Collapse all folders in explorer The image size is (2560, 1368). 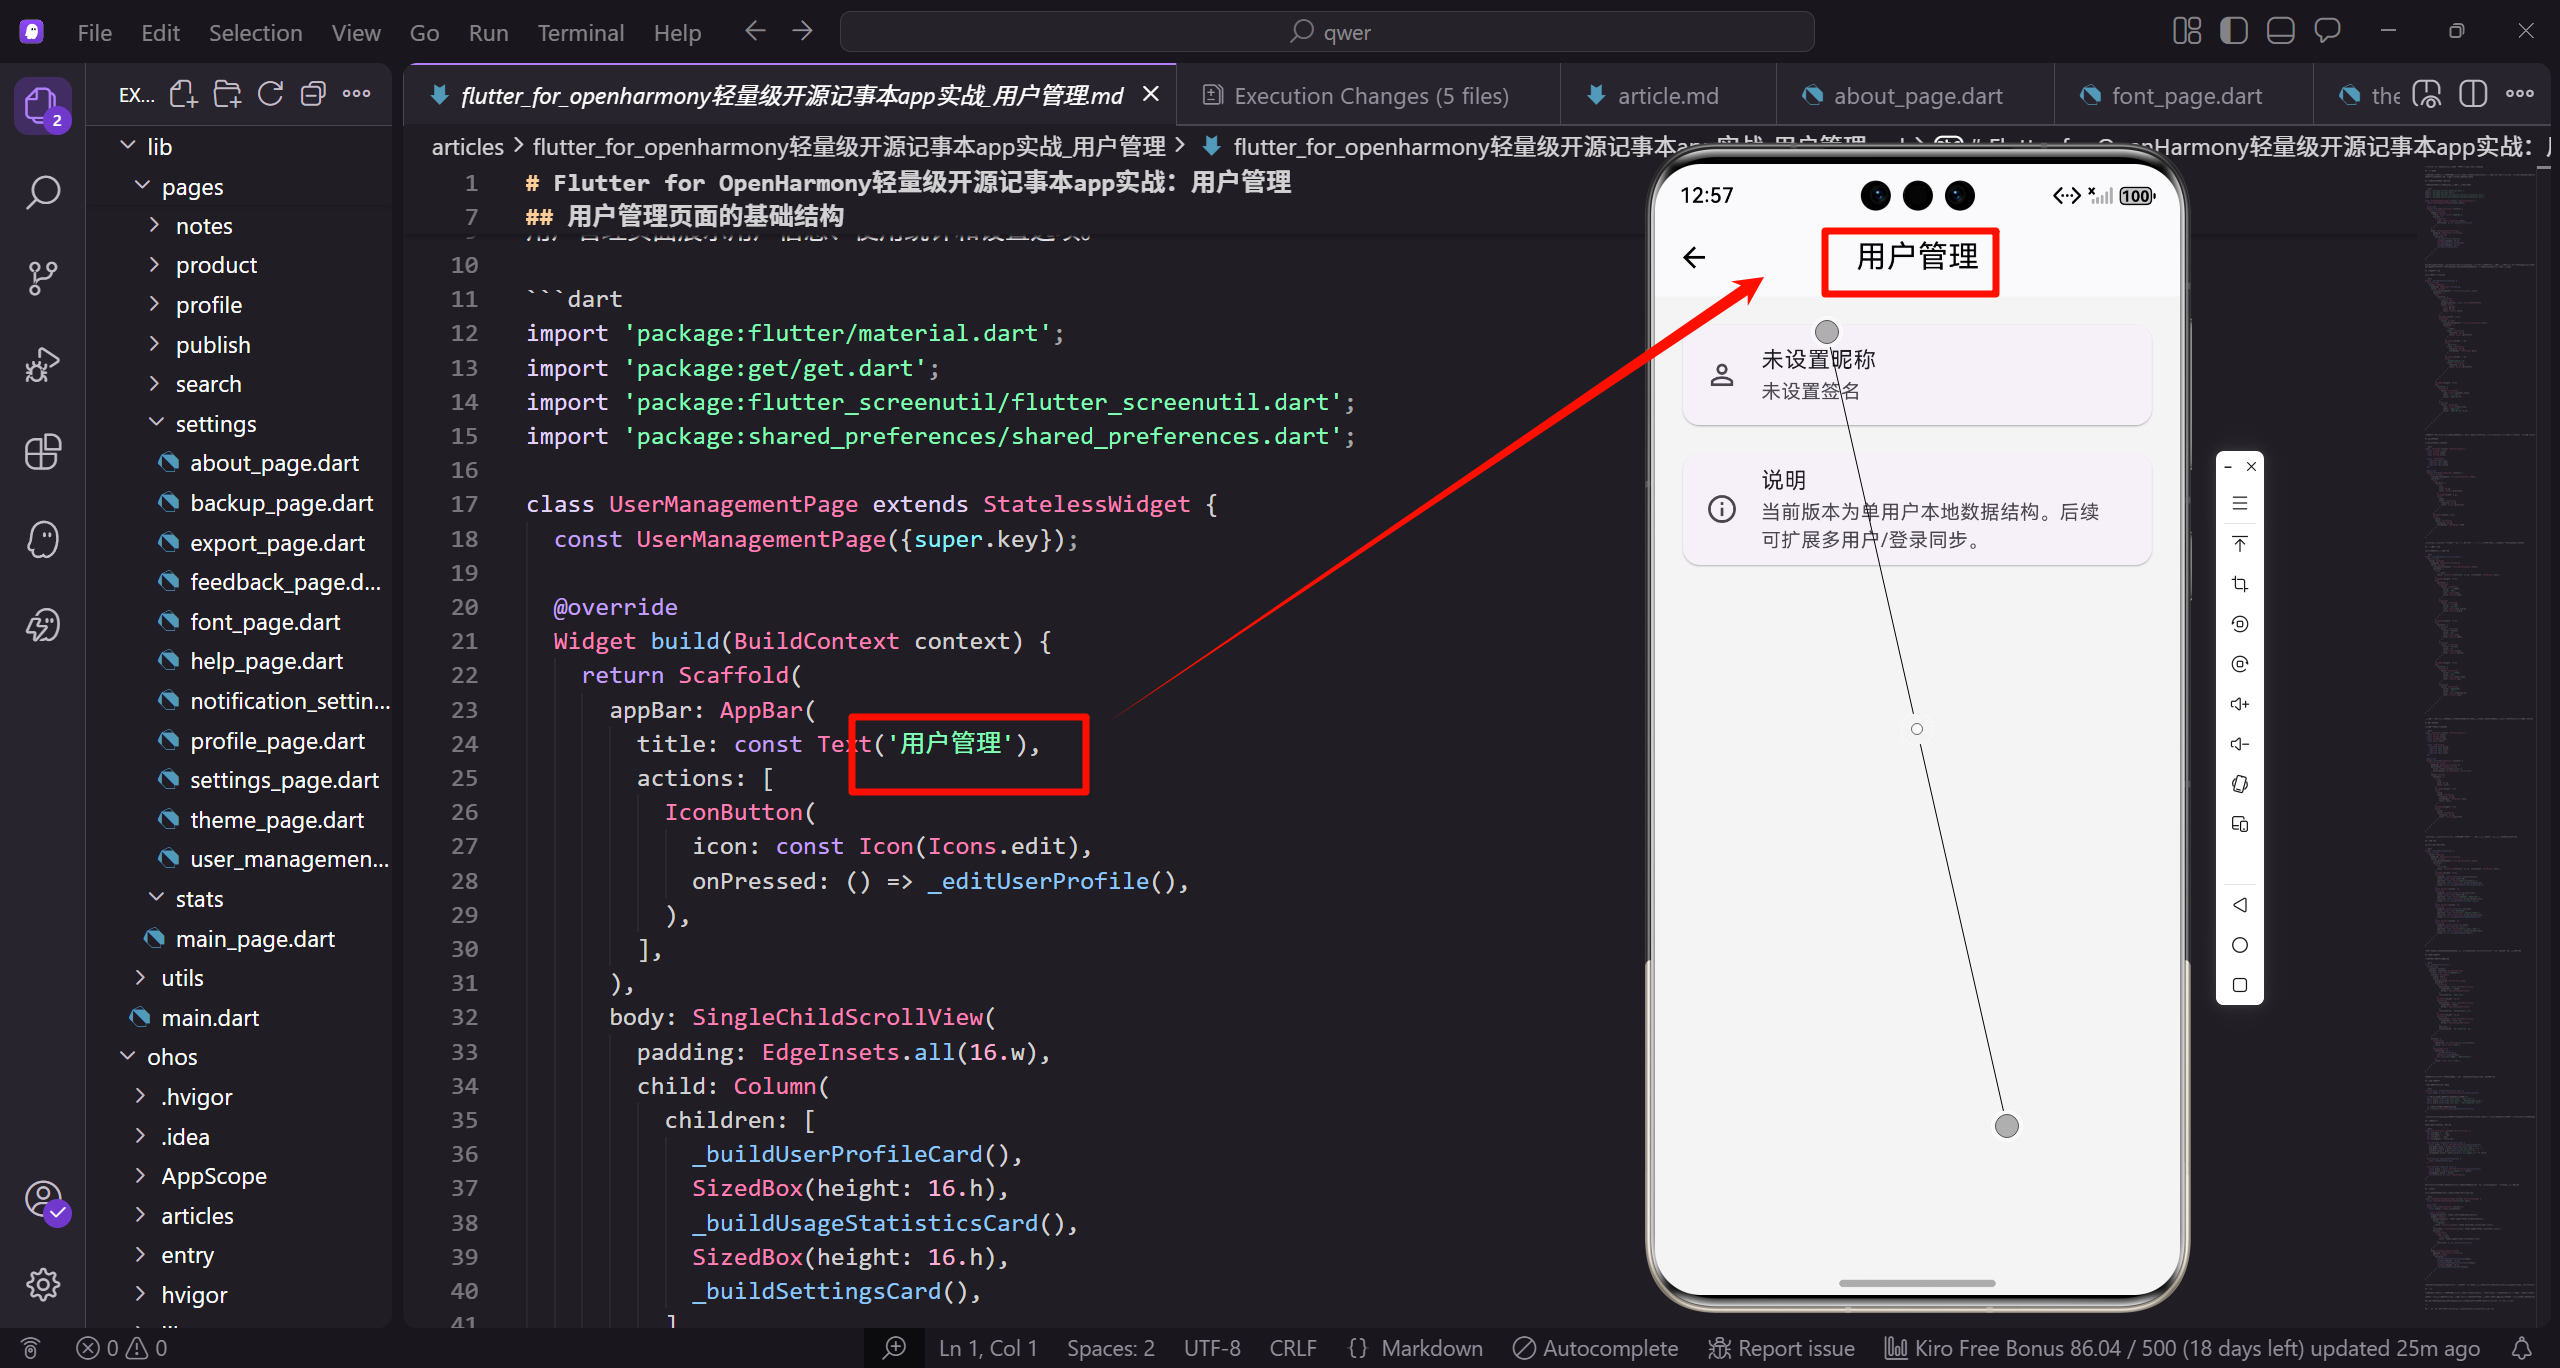(314, 95)
